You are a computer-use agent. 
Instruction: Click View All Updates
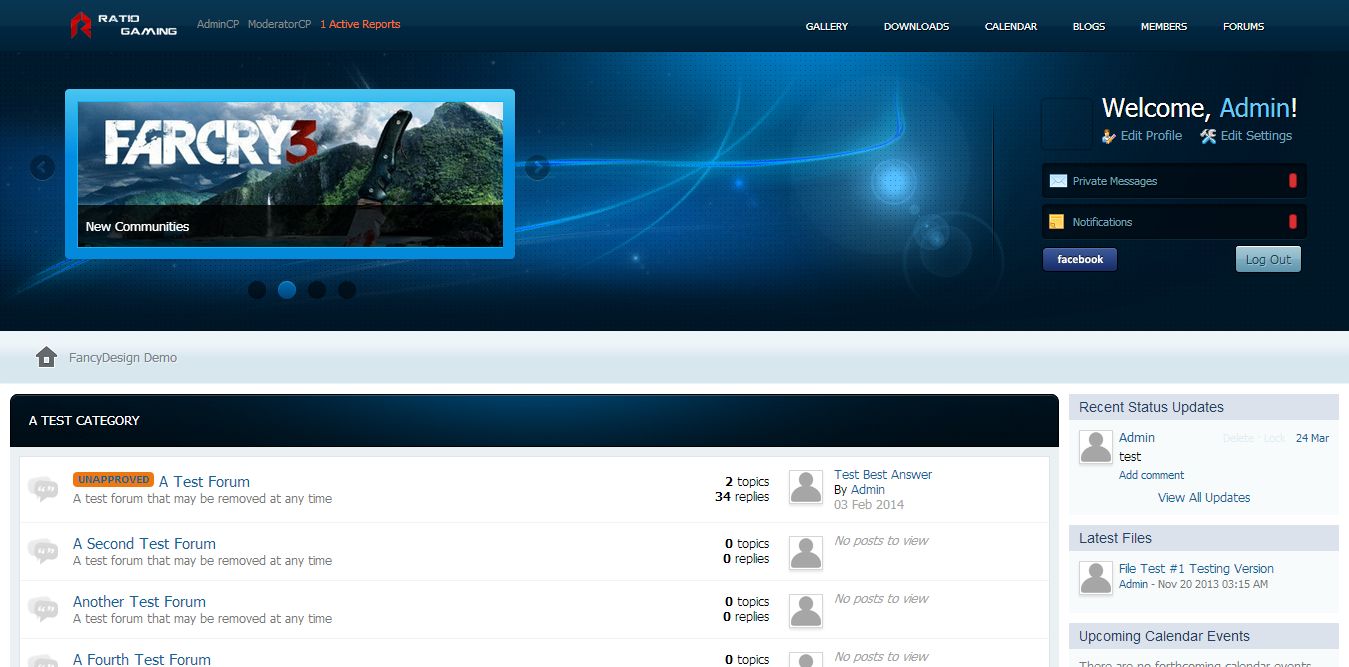[1204, 497]
